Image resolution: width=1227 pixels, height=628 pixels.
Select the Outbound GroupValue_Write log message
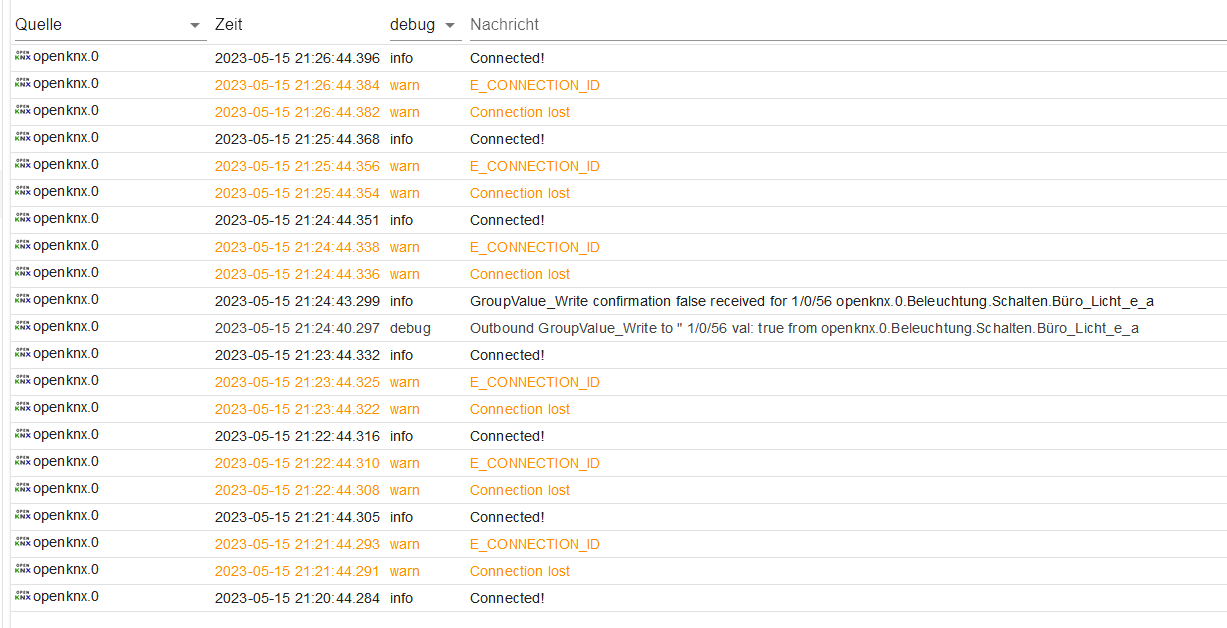coord(804,328)
